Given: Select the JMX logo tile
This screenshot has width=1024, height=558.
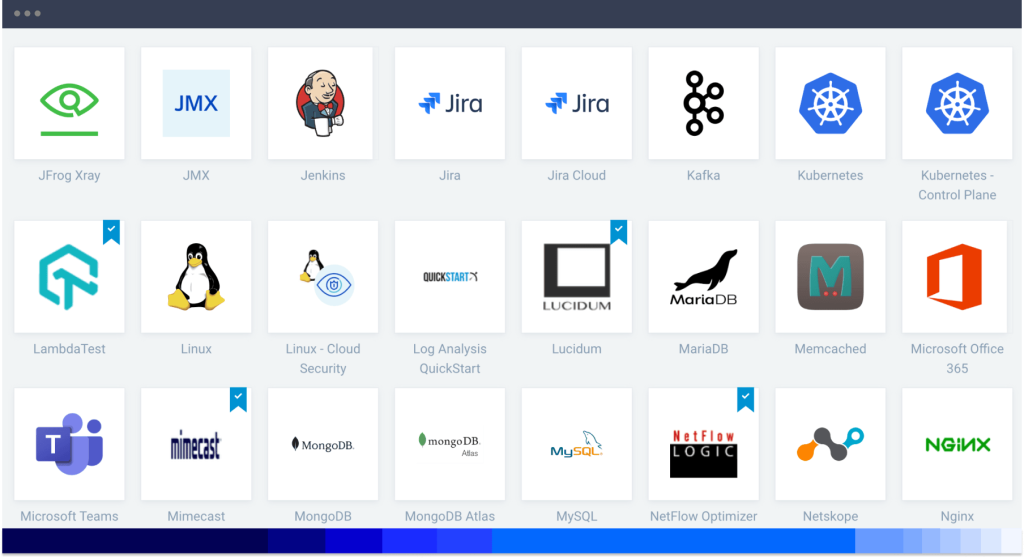Looking at the screenshot, I should pyautogui.click(x=196, y=103).
